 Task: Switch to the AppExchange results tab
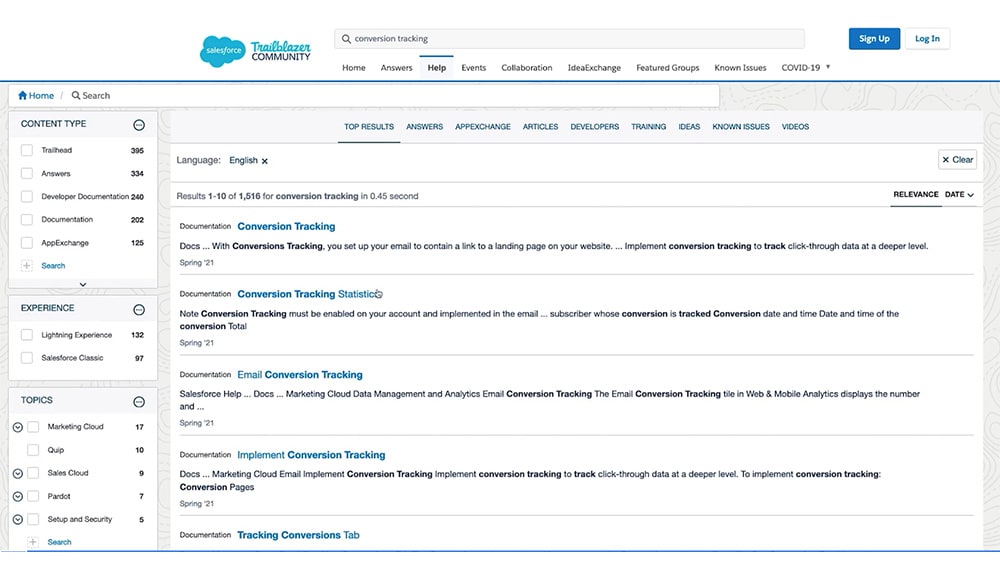[x=482, y=127]
